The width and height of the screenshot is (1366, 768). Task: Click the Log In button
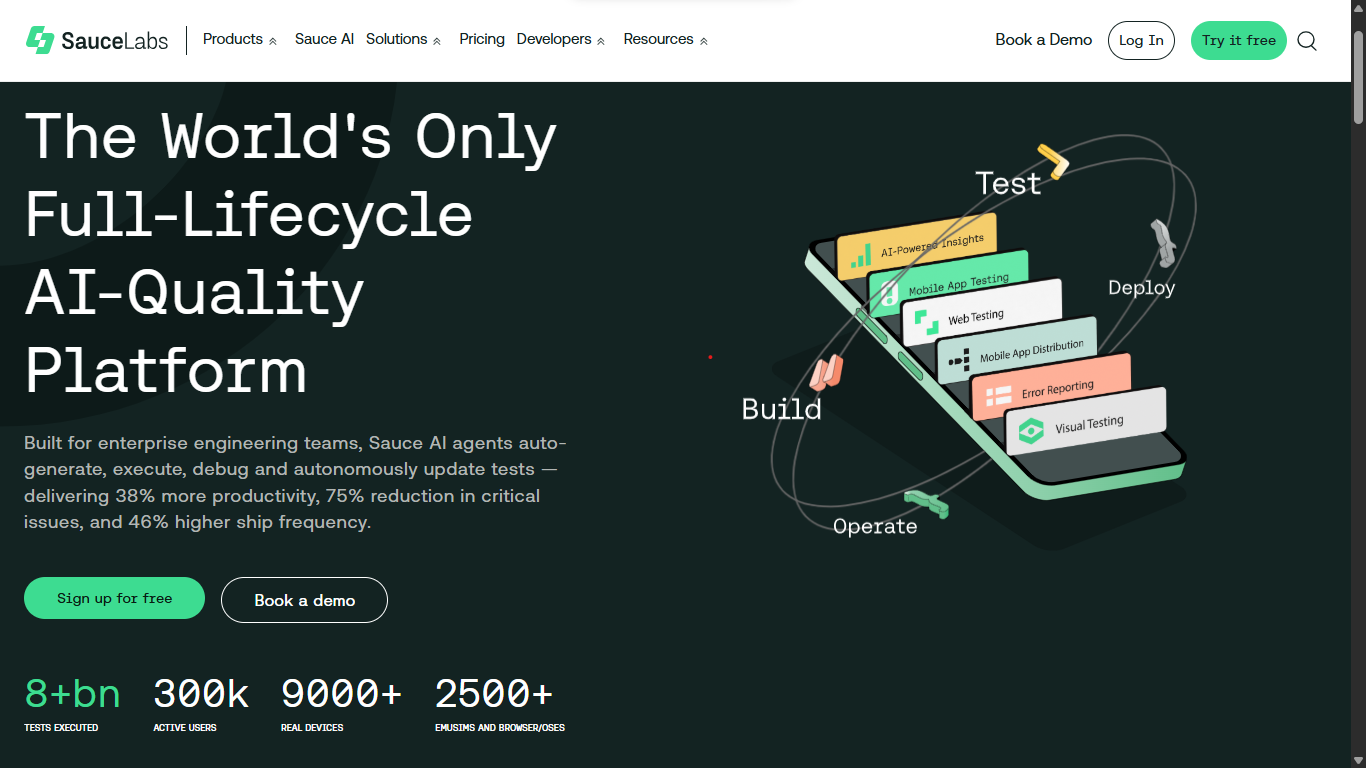pos(1141,41)
